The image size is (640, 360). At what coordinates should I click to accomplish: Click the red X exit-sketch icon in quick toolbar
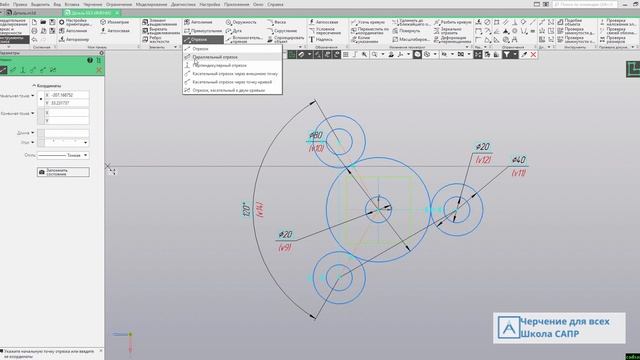coord(533,54)
